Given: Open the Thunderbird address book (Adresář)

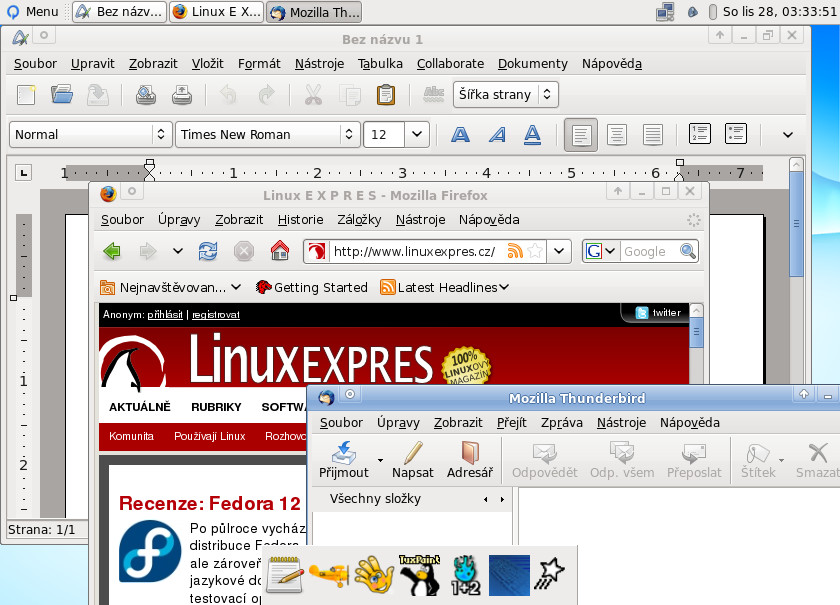Looking at the screenshot, I should coord(469,460).
